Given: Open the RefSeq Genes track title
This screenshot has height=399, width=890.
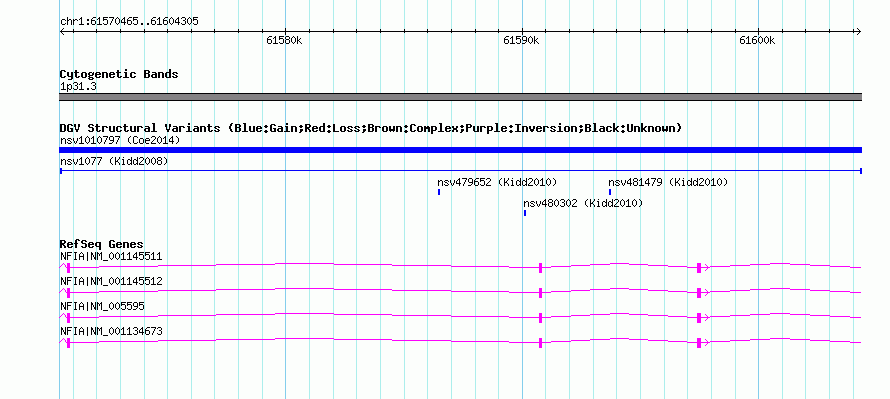Looking at the screenshot, I should [x=102, y=244].
